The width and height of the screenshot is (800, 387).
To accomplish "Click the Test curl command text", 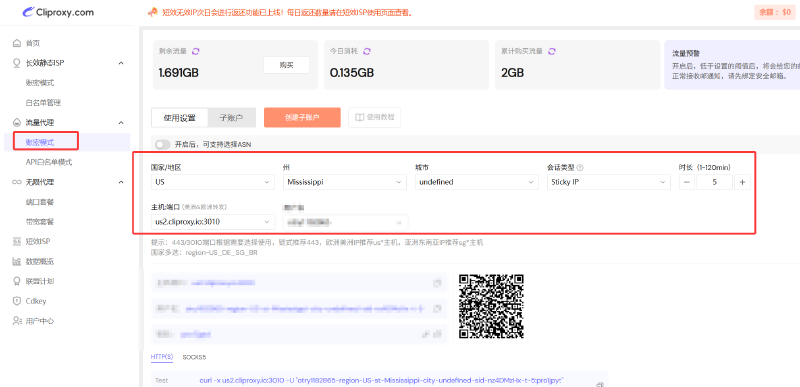I will 381,380.
